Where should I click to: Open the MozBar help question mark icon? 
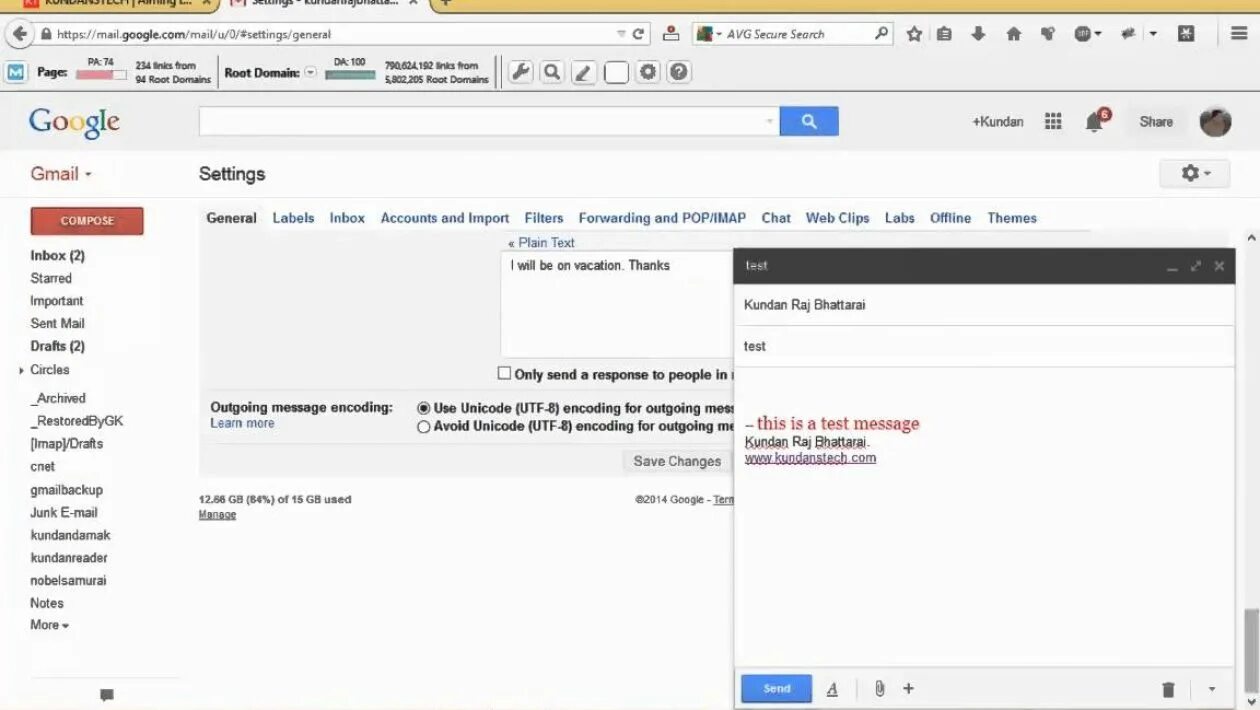coord(679,72)
